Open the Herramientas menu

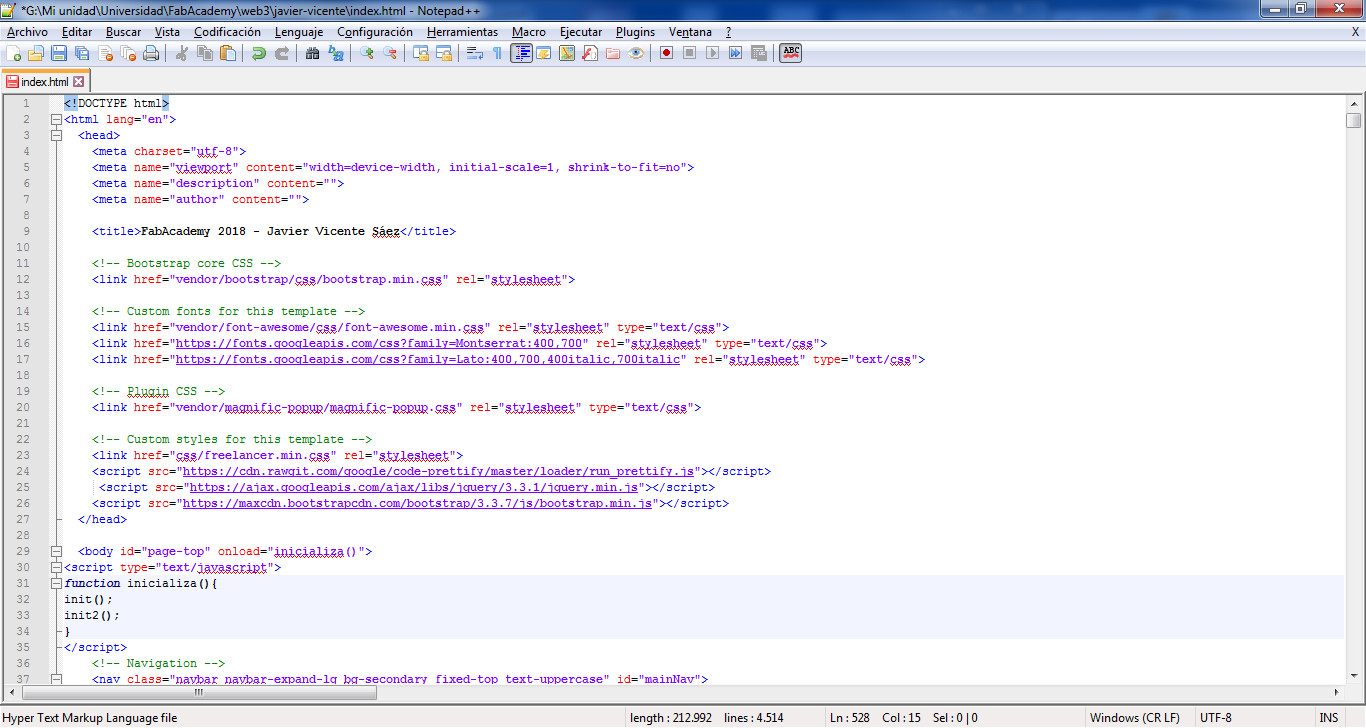point(462,32)
